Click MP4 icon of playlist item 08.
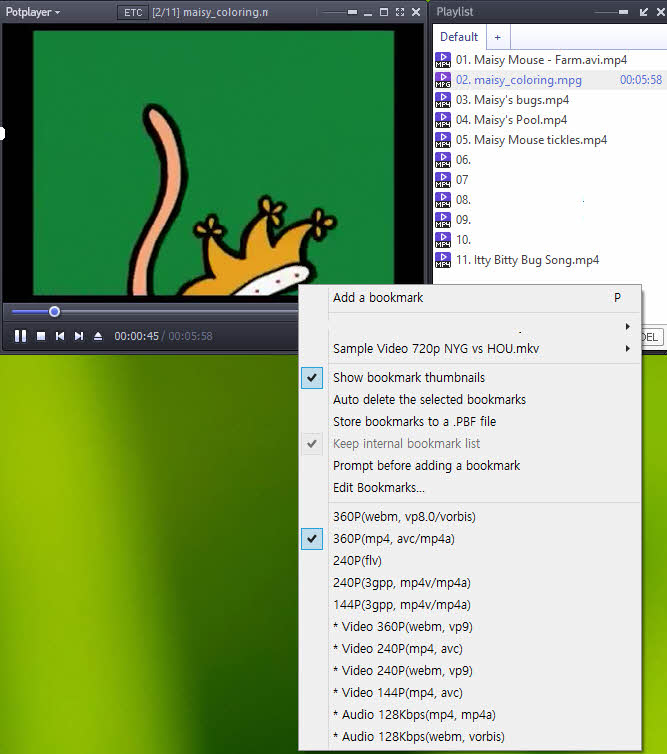The height and width of the screenshot is (754, 667). tap(443, 200)
